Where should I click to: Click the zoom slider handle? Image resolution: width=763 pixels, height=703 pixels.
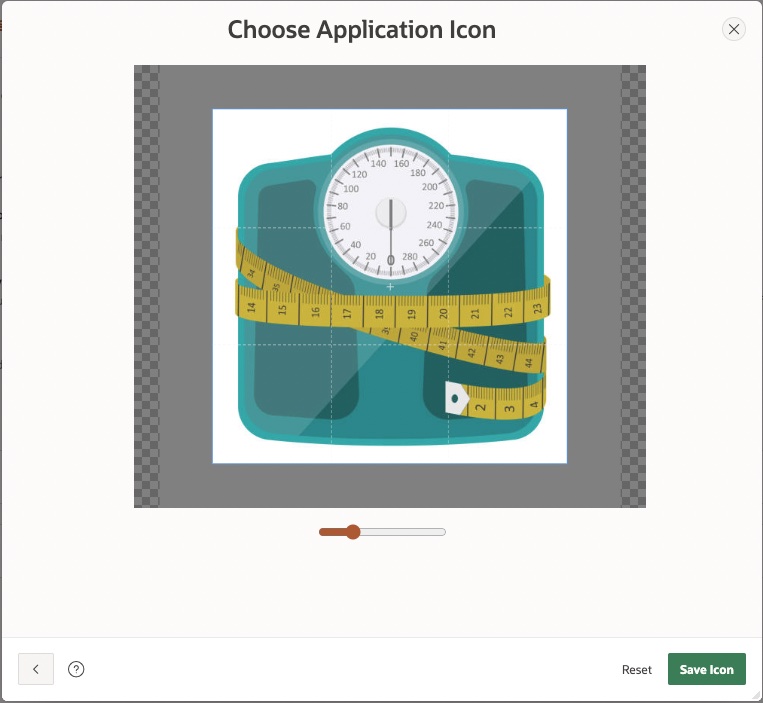click(352, 532)
